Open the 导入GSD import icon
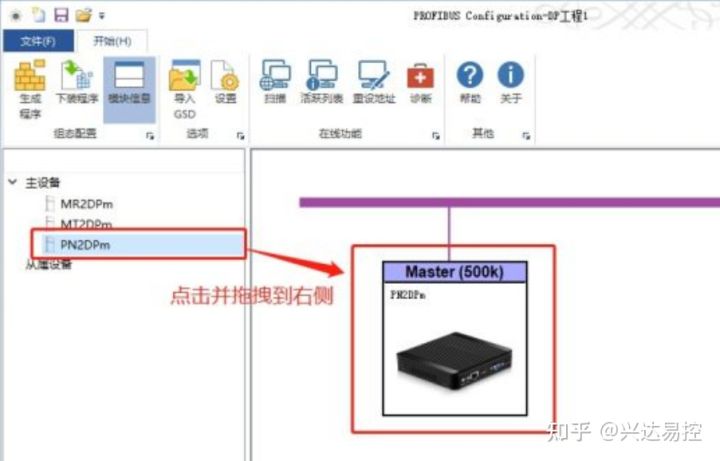Image resolution: width=720 pixels, height=461 pixels. pyautogui.click(x=185, y=89)
